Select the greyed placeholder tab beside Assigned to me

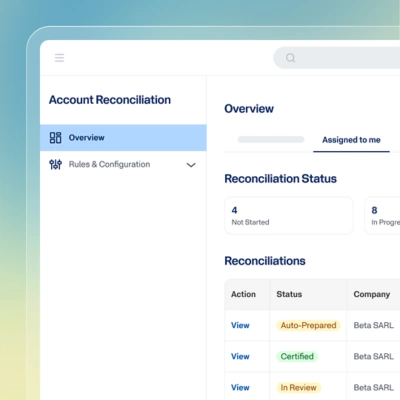[271, 139]
